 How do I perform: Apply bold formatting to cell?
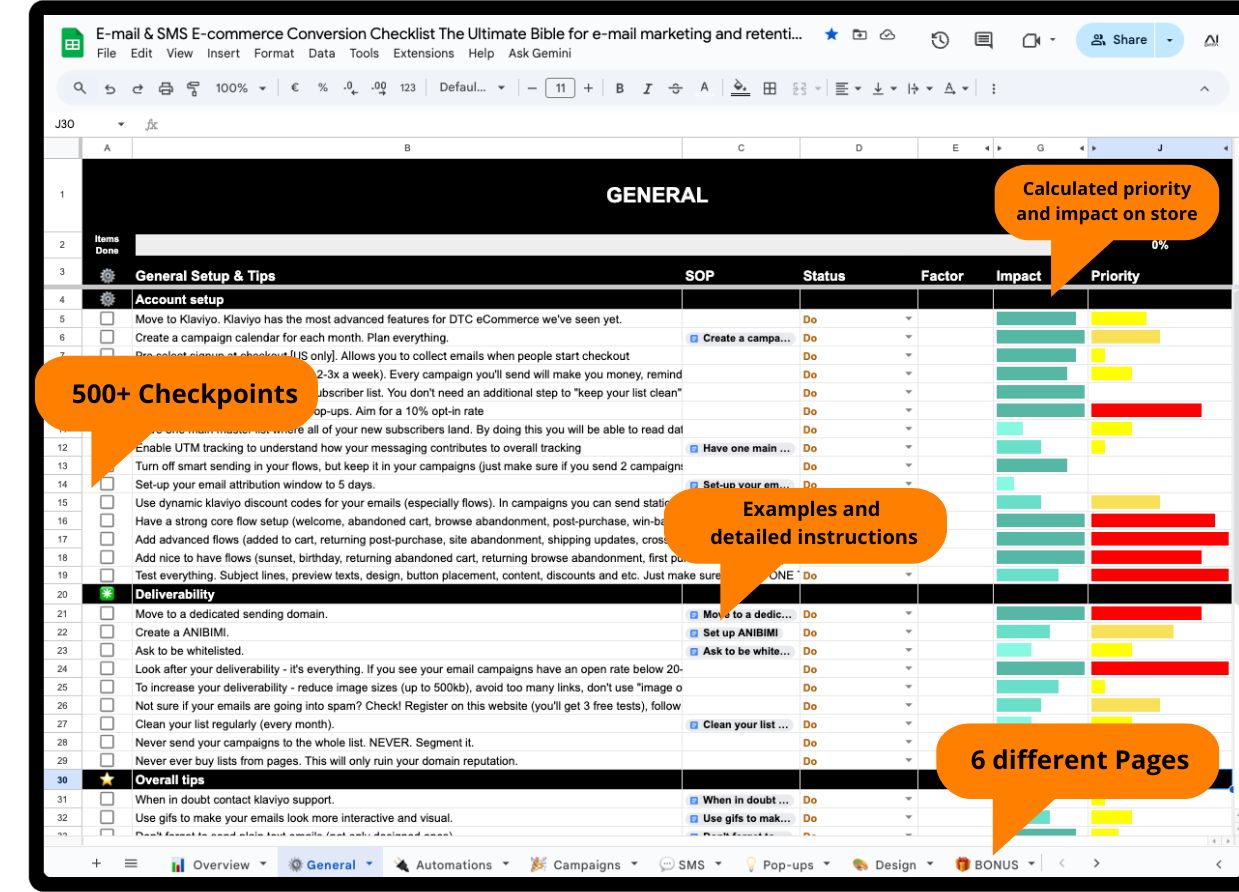point(620,88)
